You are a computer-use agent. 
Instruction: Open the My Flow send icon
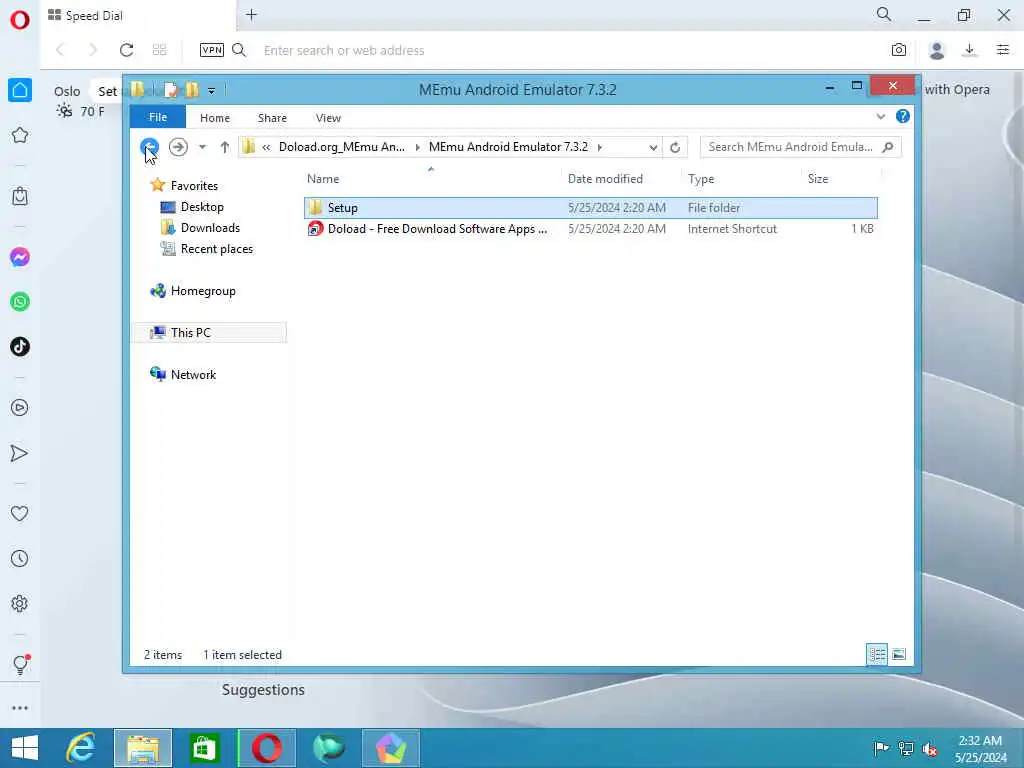[x=20, y=453]
